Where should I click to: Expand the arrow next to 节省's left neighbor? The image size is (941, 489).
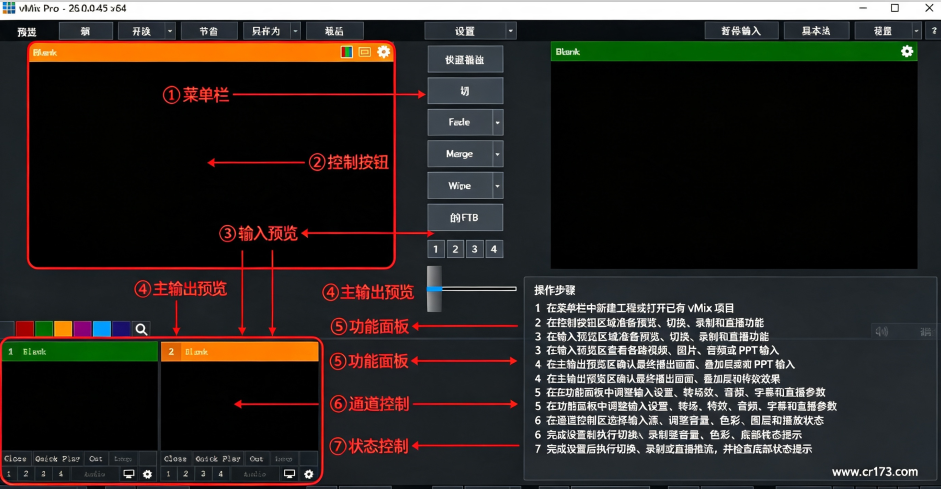(x=170, y=31)
